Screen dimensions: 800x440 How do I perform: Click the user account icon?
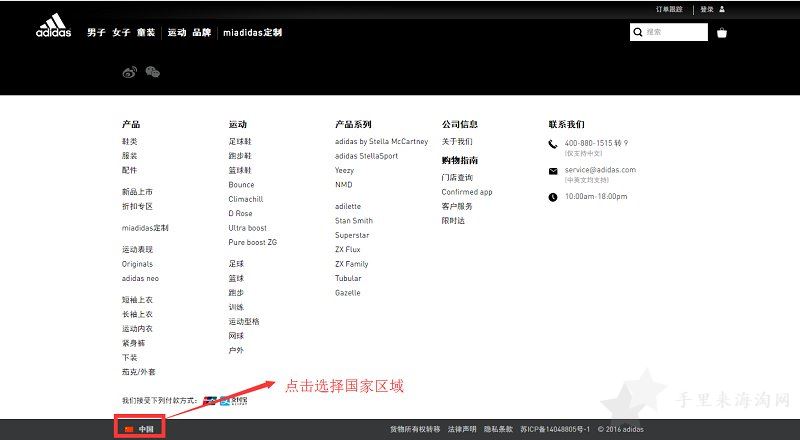(x=722, y=9)
